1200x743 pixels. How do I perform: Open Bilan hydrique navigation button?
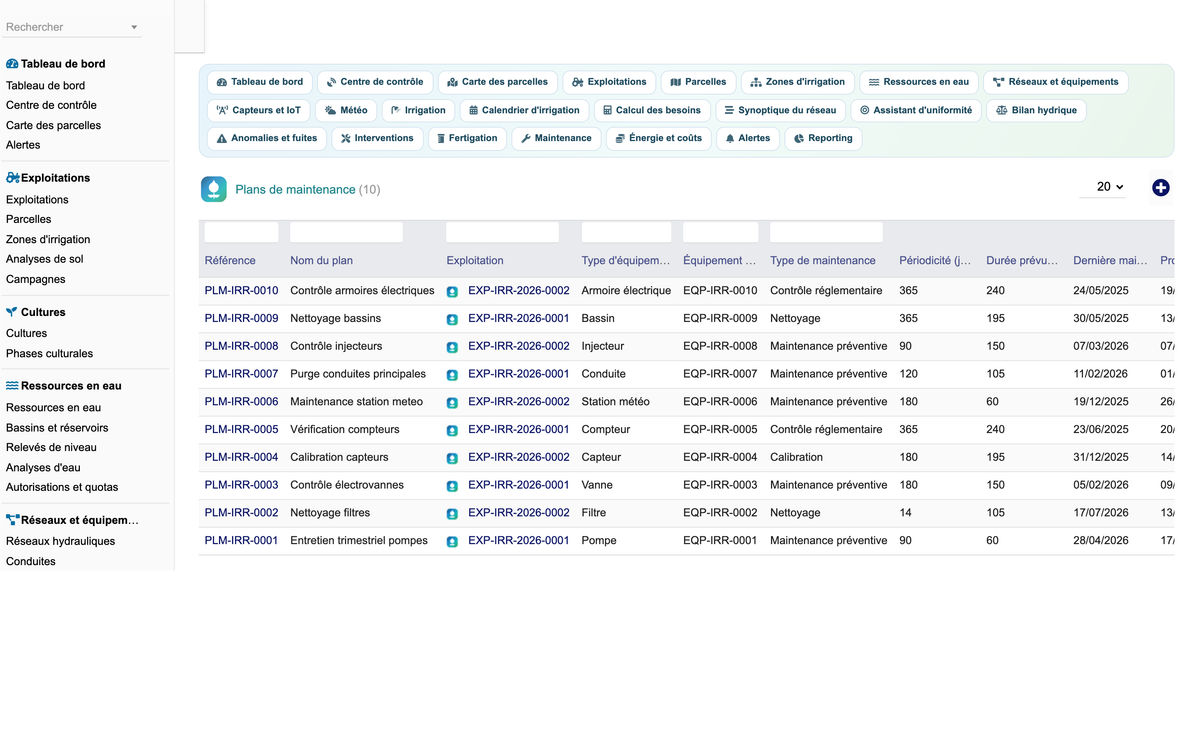[x=1035, y=110]
